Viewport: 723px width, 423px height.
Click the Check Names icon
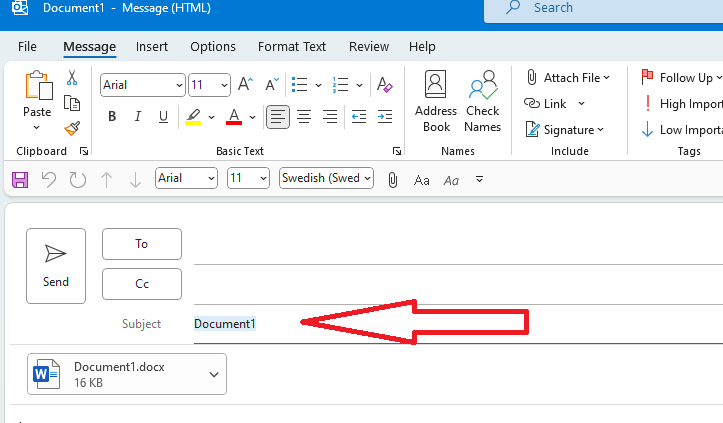tap(482, 102)
